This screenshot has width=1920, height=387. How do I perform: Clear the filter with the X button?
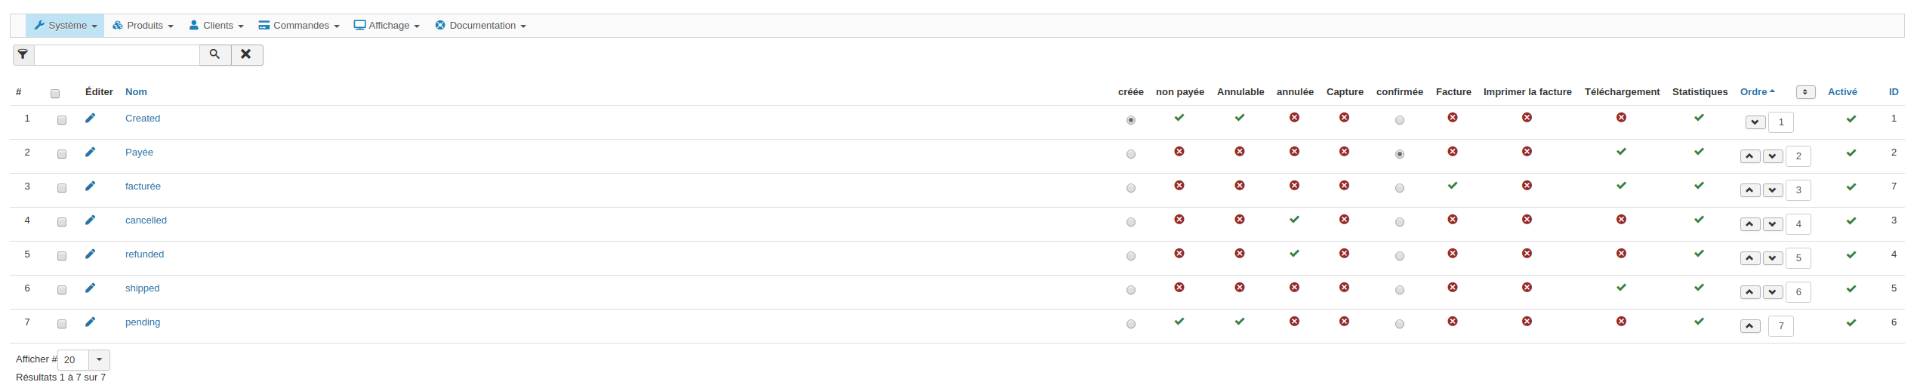pos(246,55)
